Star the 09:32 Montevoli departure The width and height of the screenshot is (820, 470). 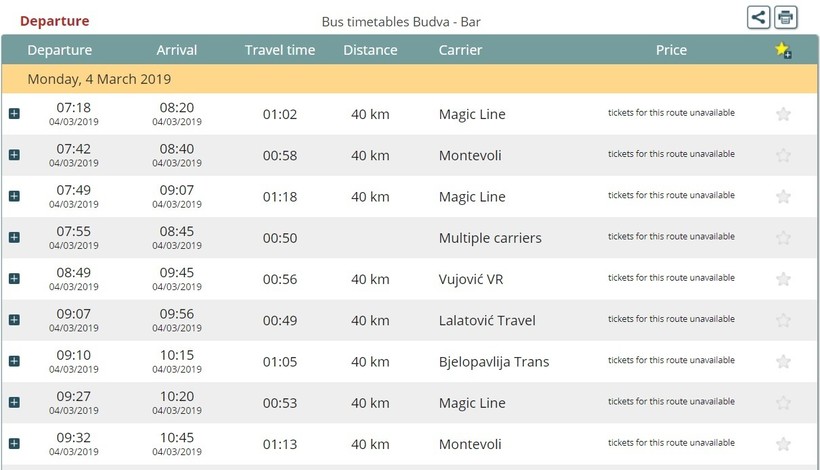click(x=783, y=444)
